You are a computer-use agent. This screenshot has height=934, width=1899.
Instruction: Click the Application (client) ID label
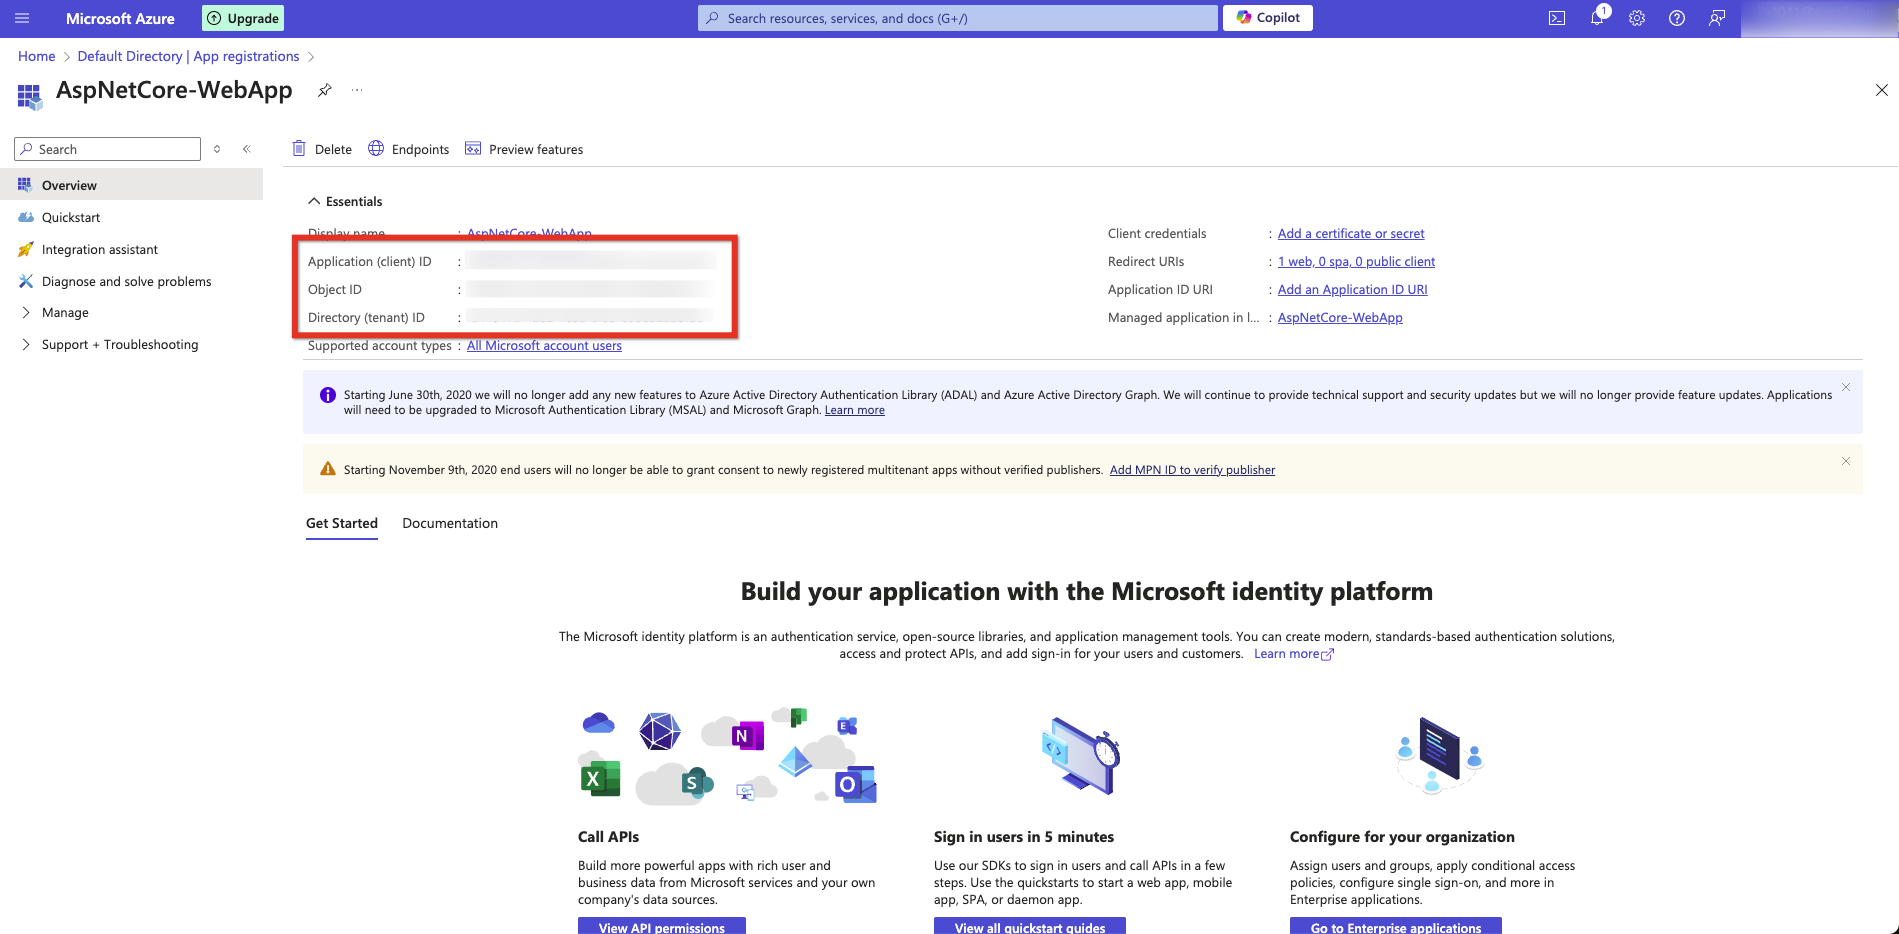370,261
